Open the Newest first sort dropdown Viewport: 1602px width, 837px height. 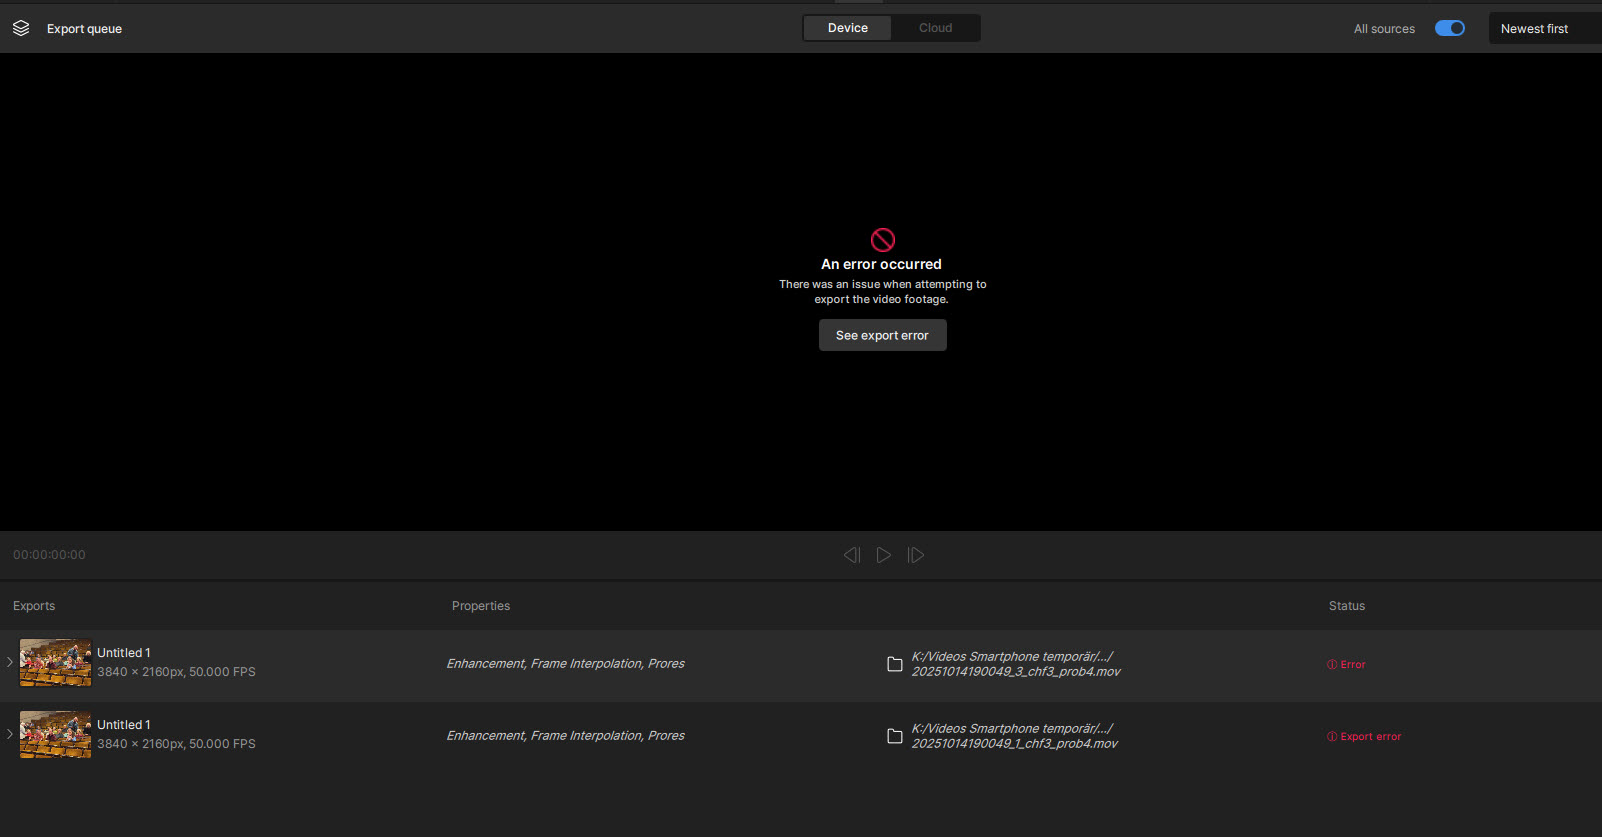tap(1540, 28)
